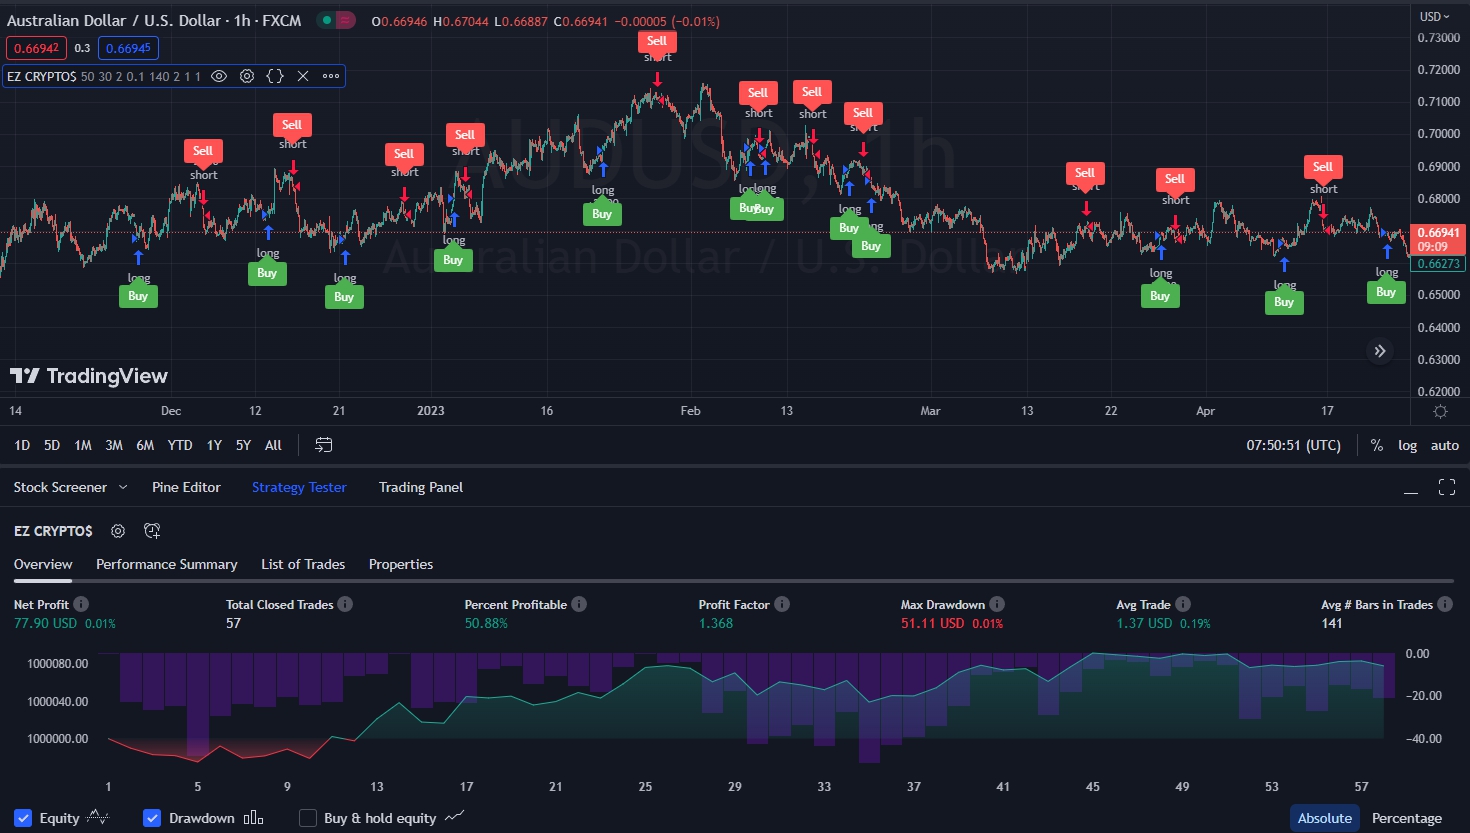The width and height of the screenshot is (1470, 833).
Task: Uncheck the Drawdown checkbox
Action: (x=152, y=818)
